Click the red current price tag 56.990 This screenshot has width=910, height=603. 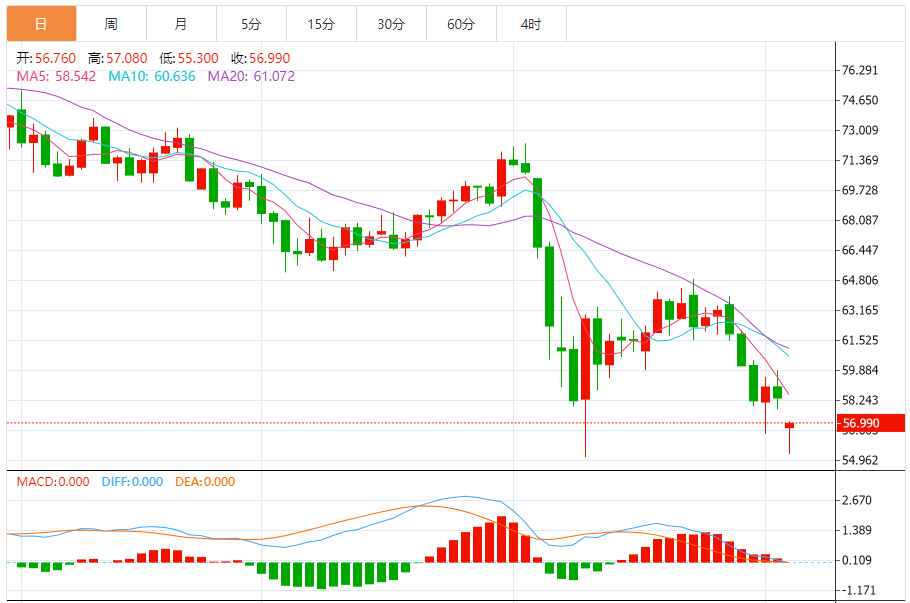(x=871, y=423)
